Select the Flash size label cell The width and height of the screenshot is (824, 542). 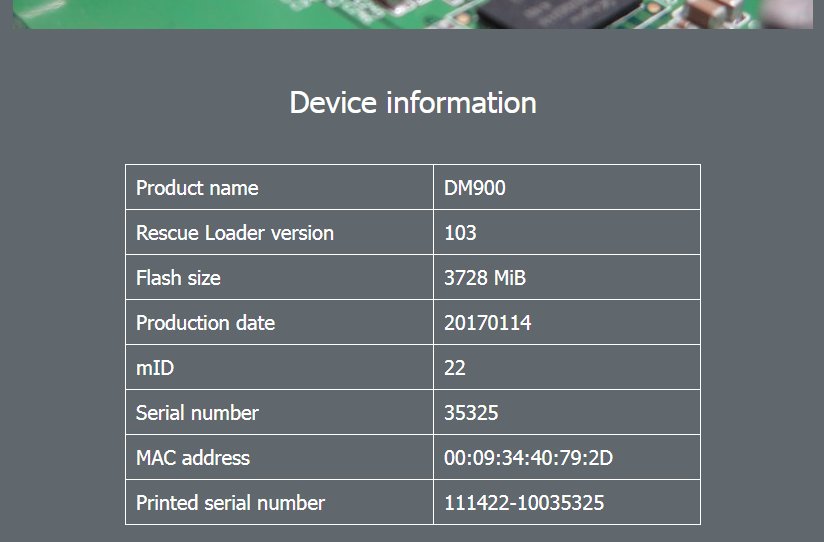coord(178,278)
